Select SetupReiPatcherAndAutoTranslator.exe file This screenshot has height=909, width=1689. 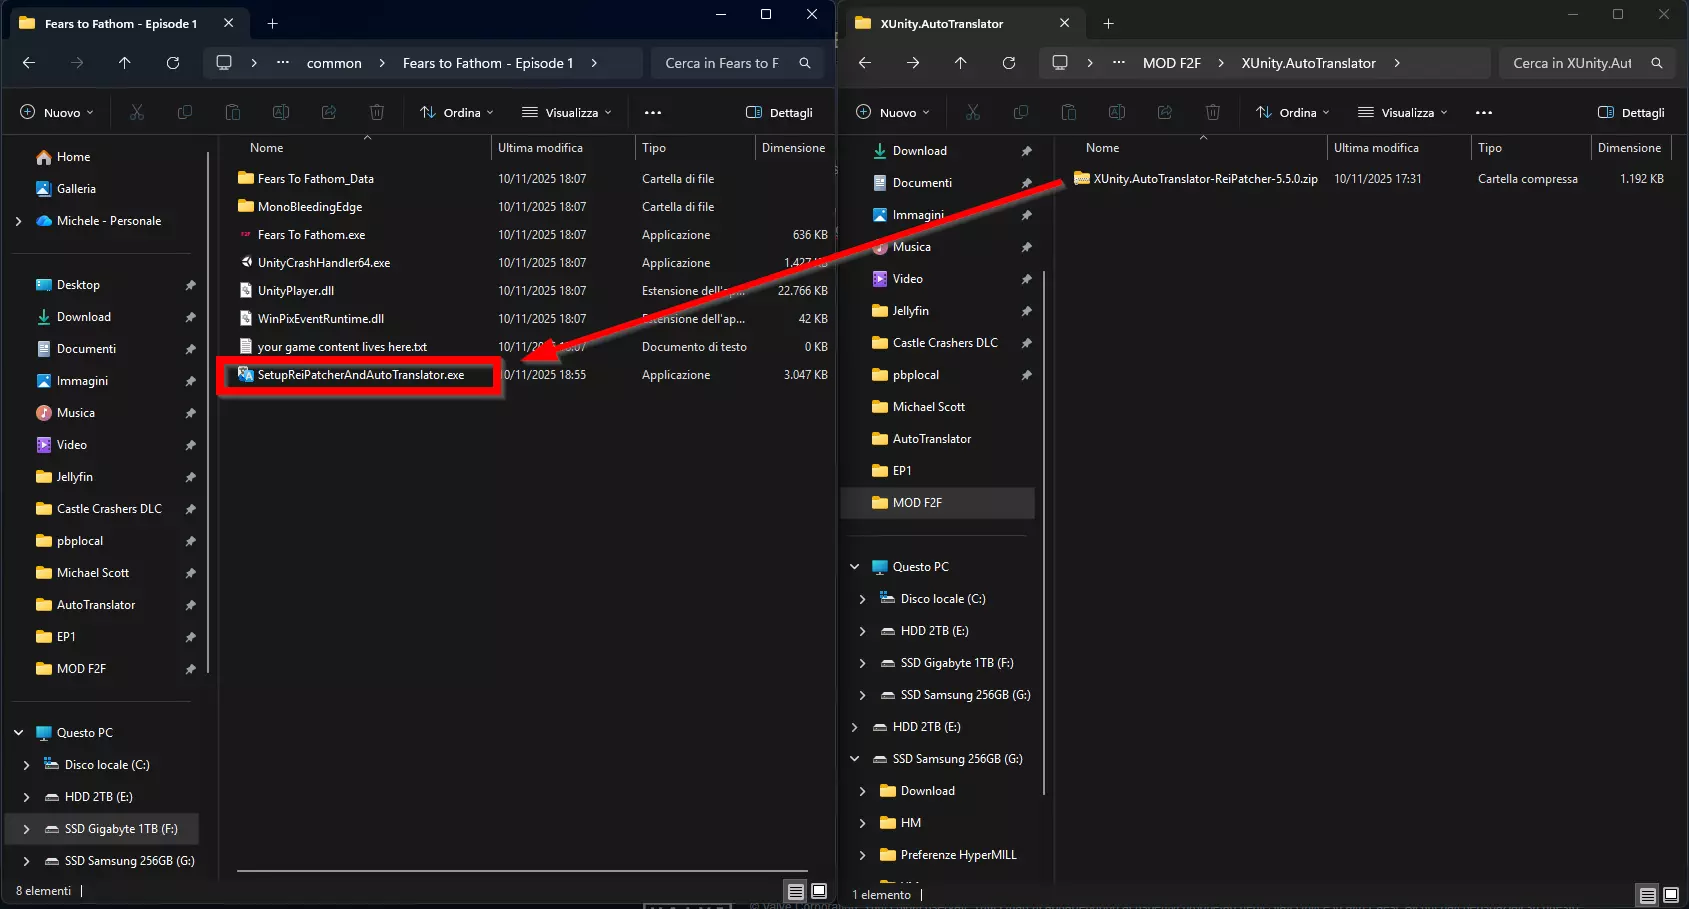[x=360, y=375]
